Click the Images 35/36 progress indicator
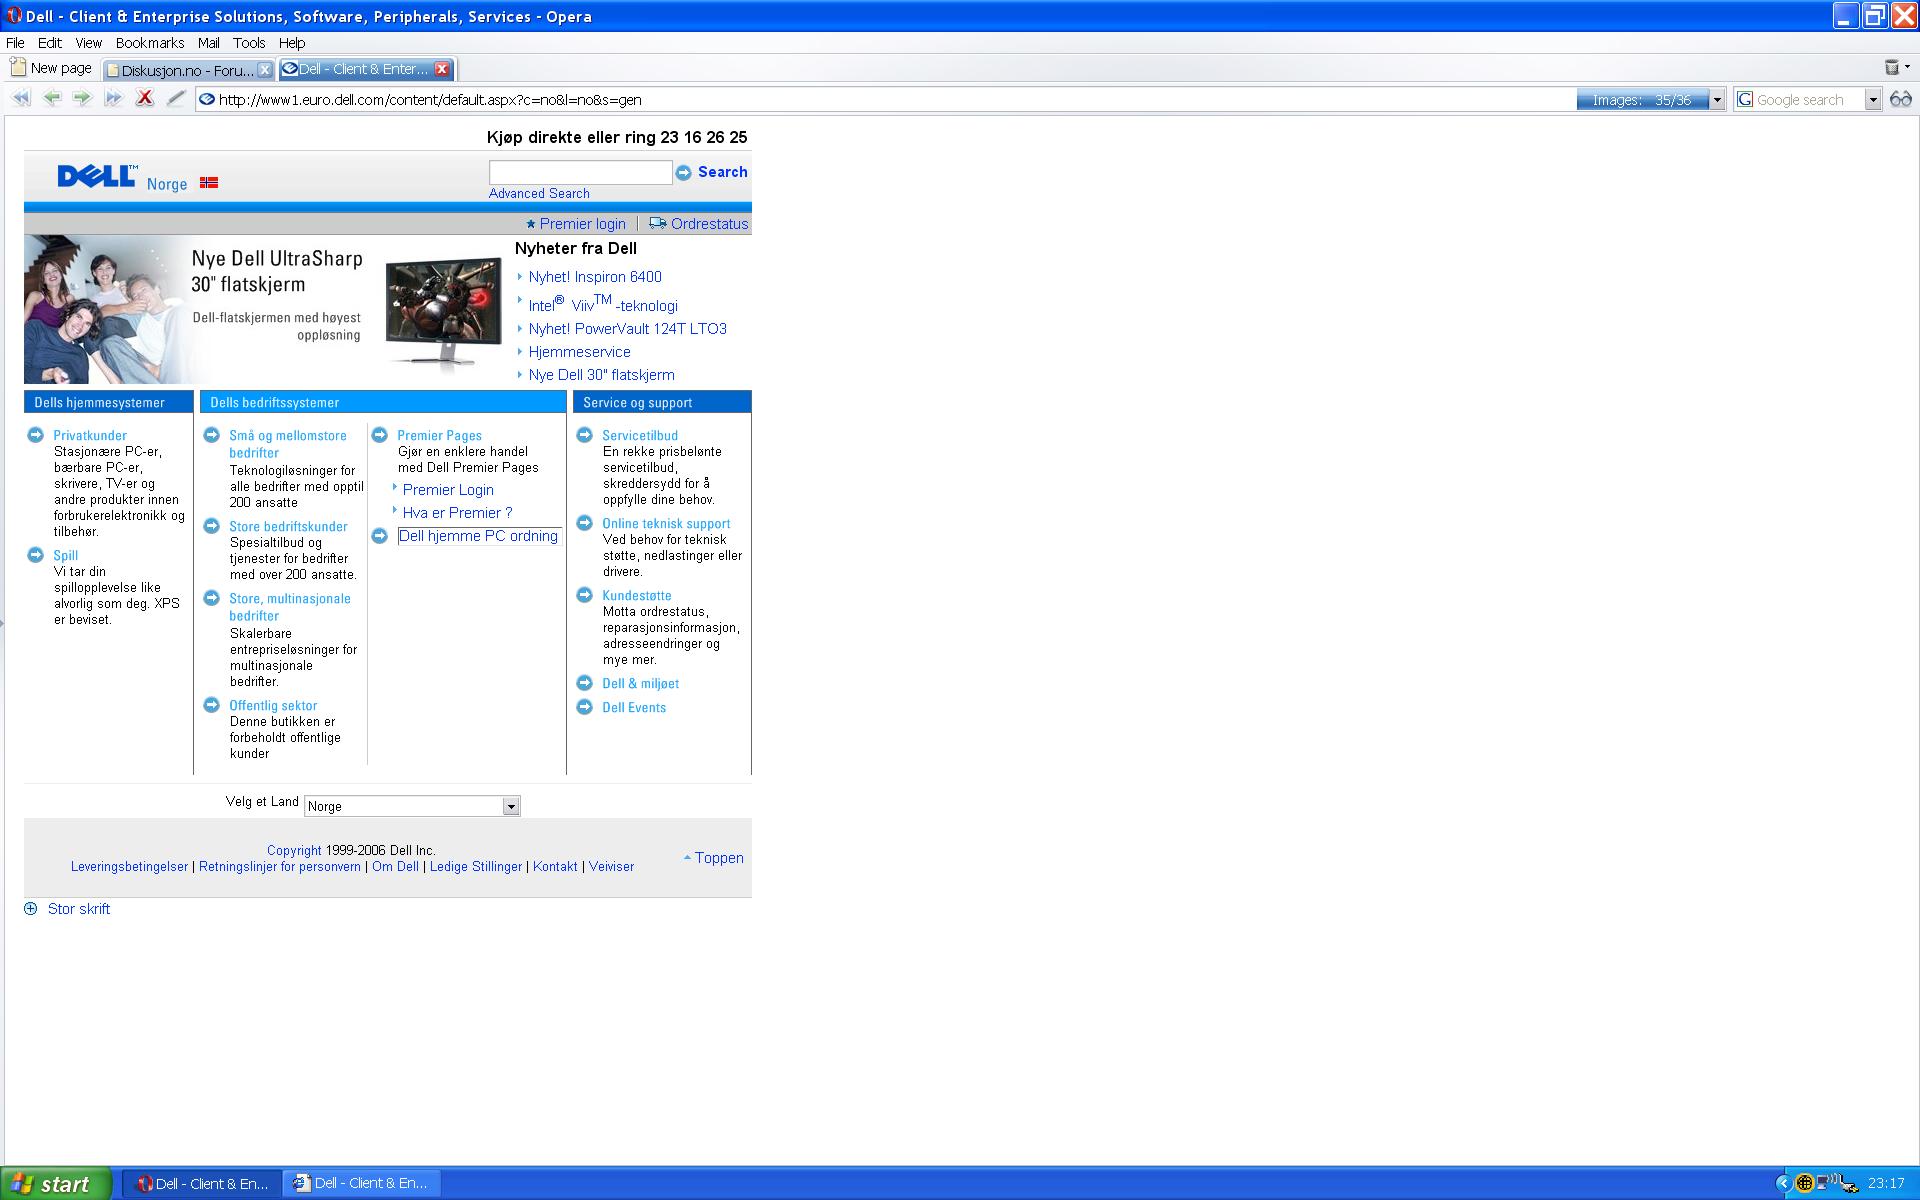 tap(1643, 100)
